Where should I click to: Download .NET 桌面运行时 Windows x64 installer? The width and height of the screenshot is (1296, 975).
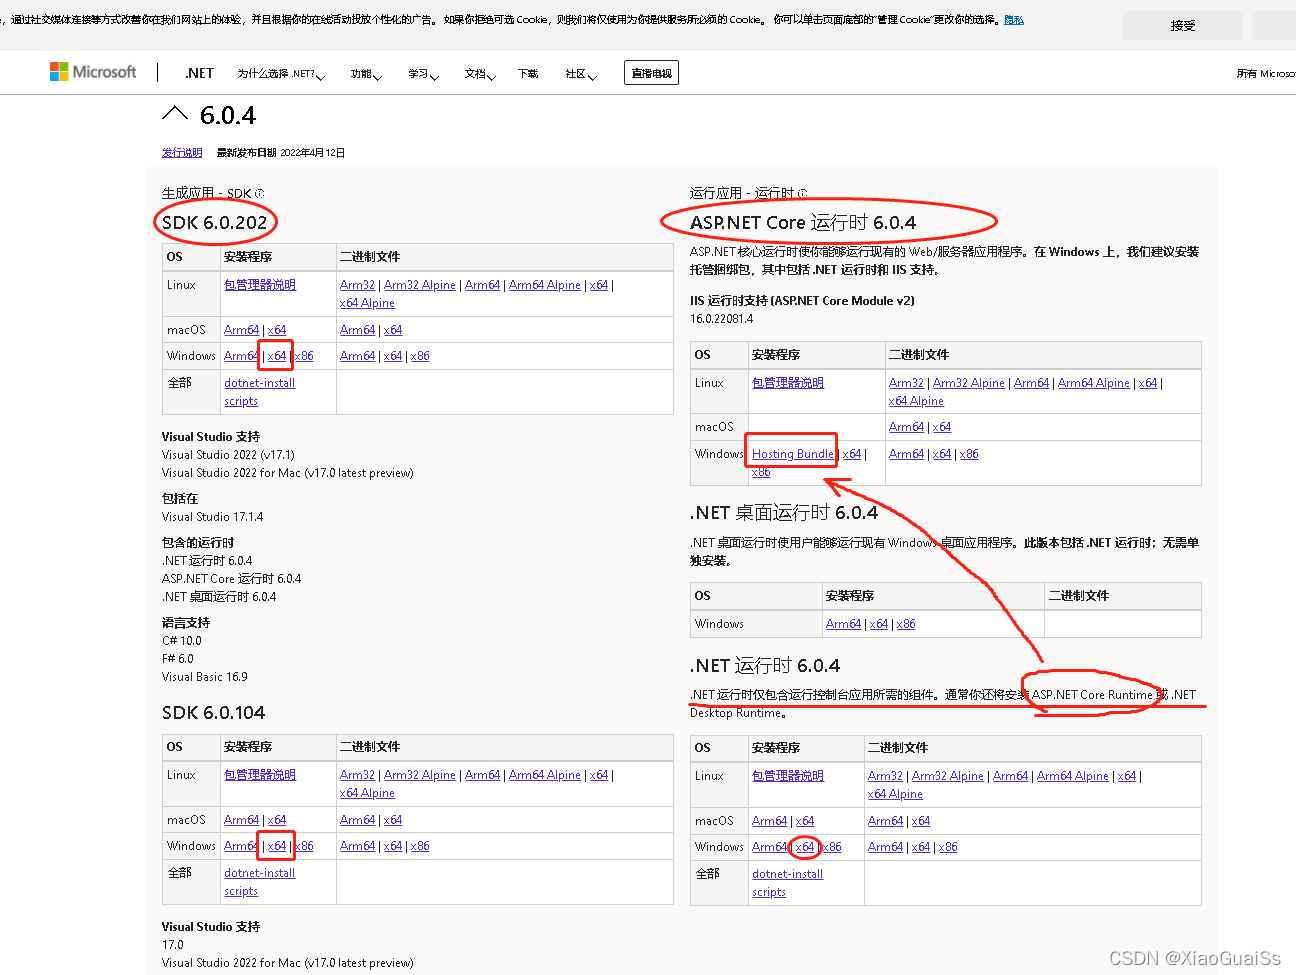click(x=879, y=624)
